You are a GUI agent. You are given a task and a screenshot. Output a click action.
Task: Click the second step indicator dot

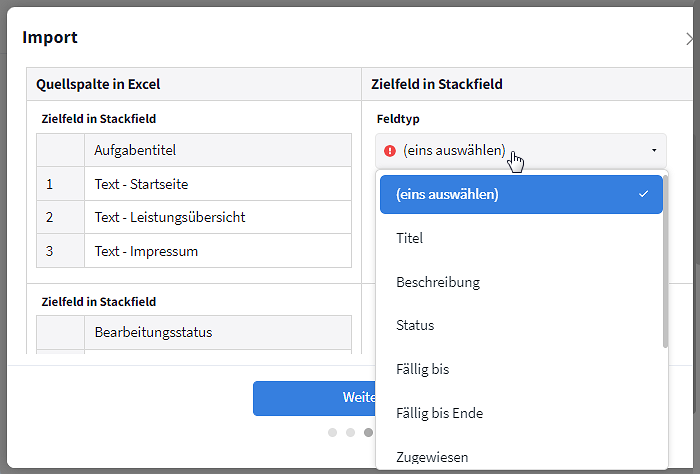(350, 433)
